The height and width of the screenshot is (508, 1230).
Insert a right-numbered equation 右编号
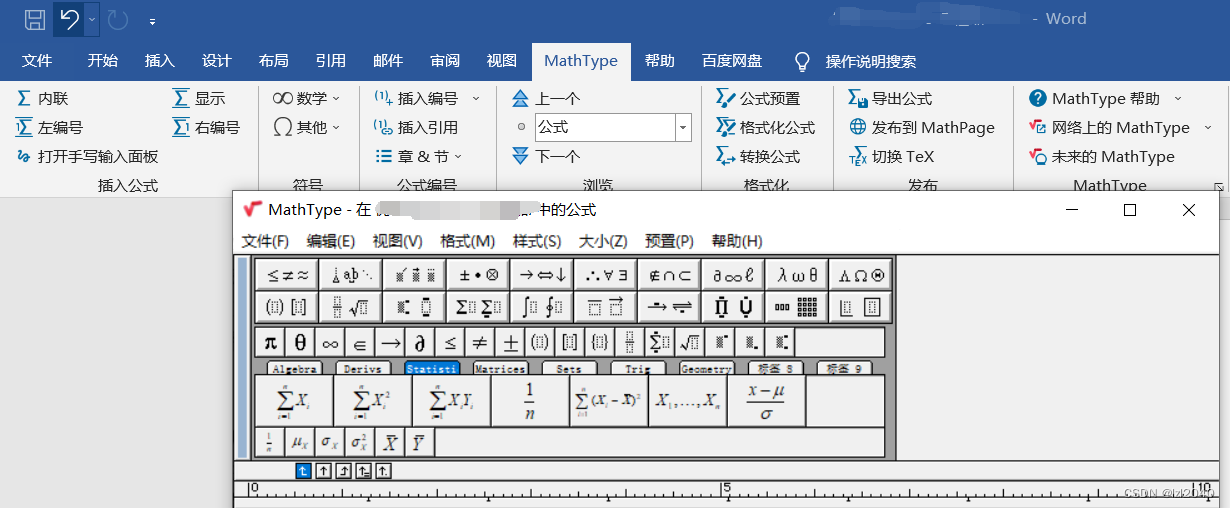pyautogui.click(x=207, y=127)
